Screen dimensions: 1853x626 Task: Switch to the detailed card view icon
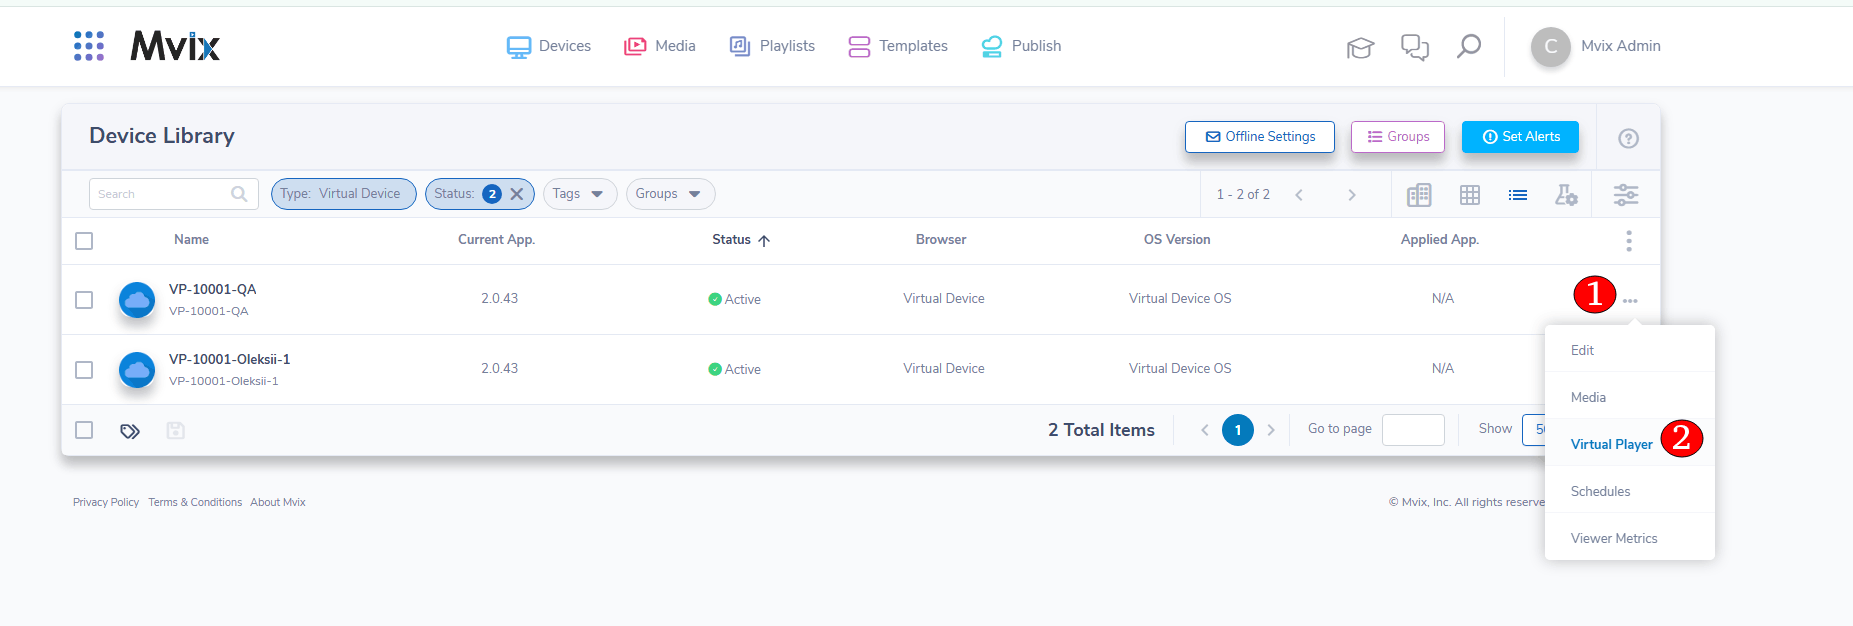click(x=1419, y=195)
